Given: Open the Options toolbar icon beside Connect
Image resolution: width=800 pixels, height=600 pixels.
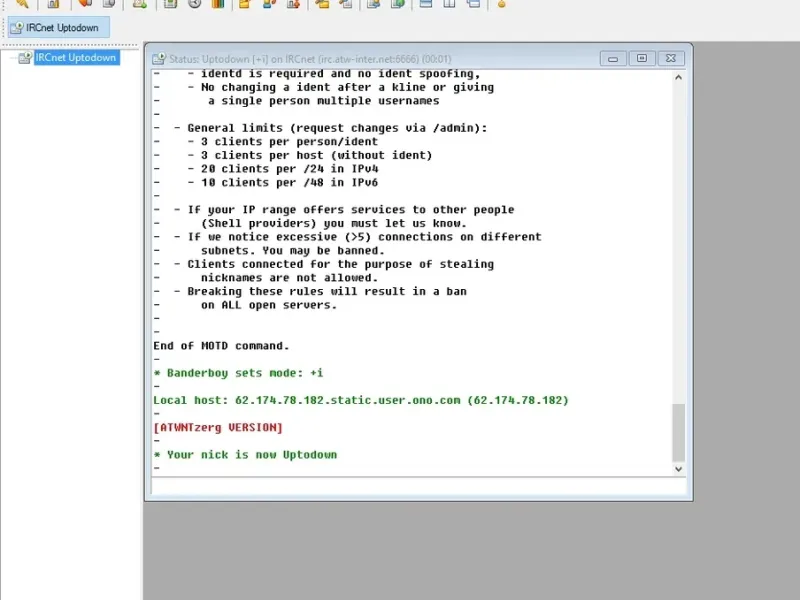Looking at the screenshot, I should point(53,4).
